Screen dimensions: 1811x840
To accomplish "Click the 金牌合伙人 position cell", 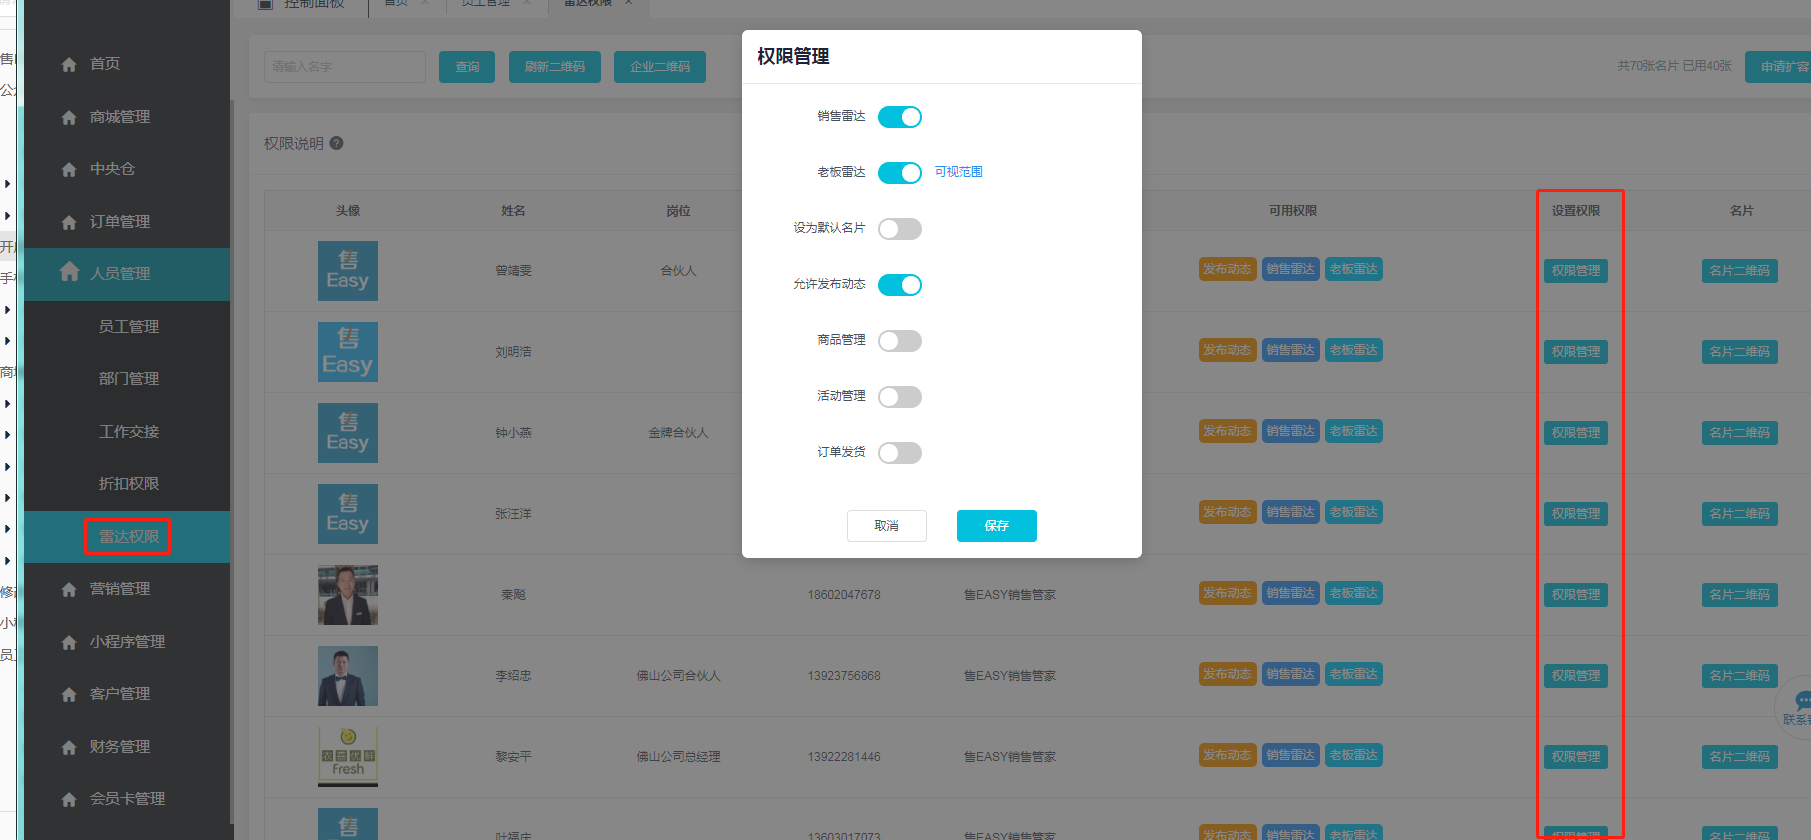I will coord(678,433).
